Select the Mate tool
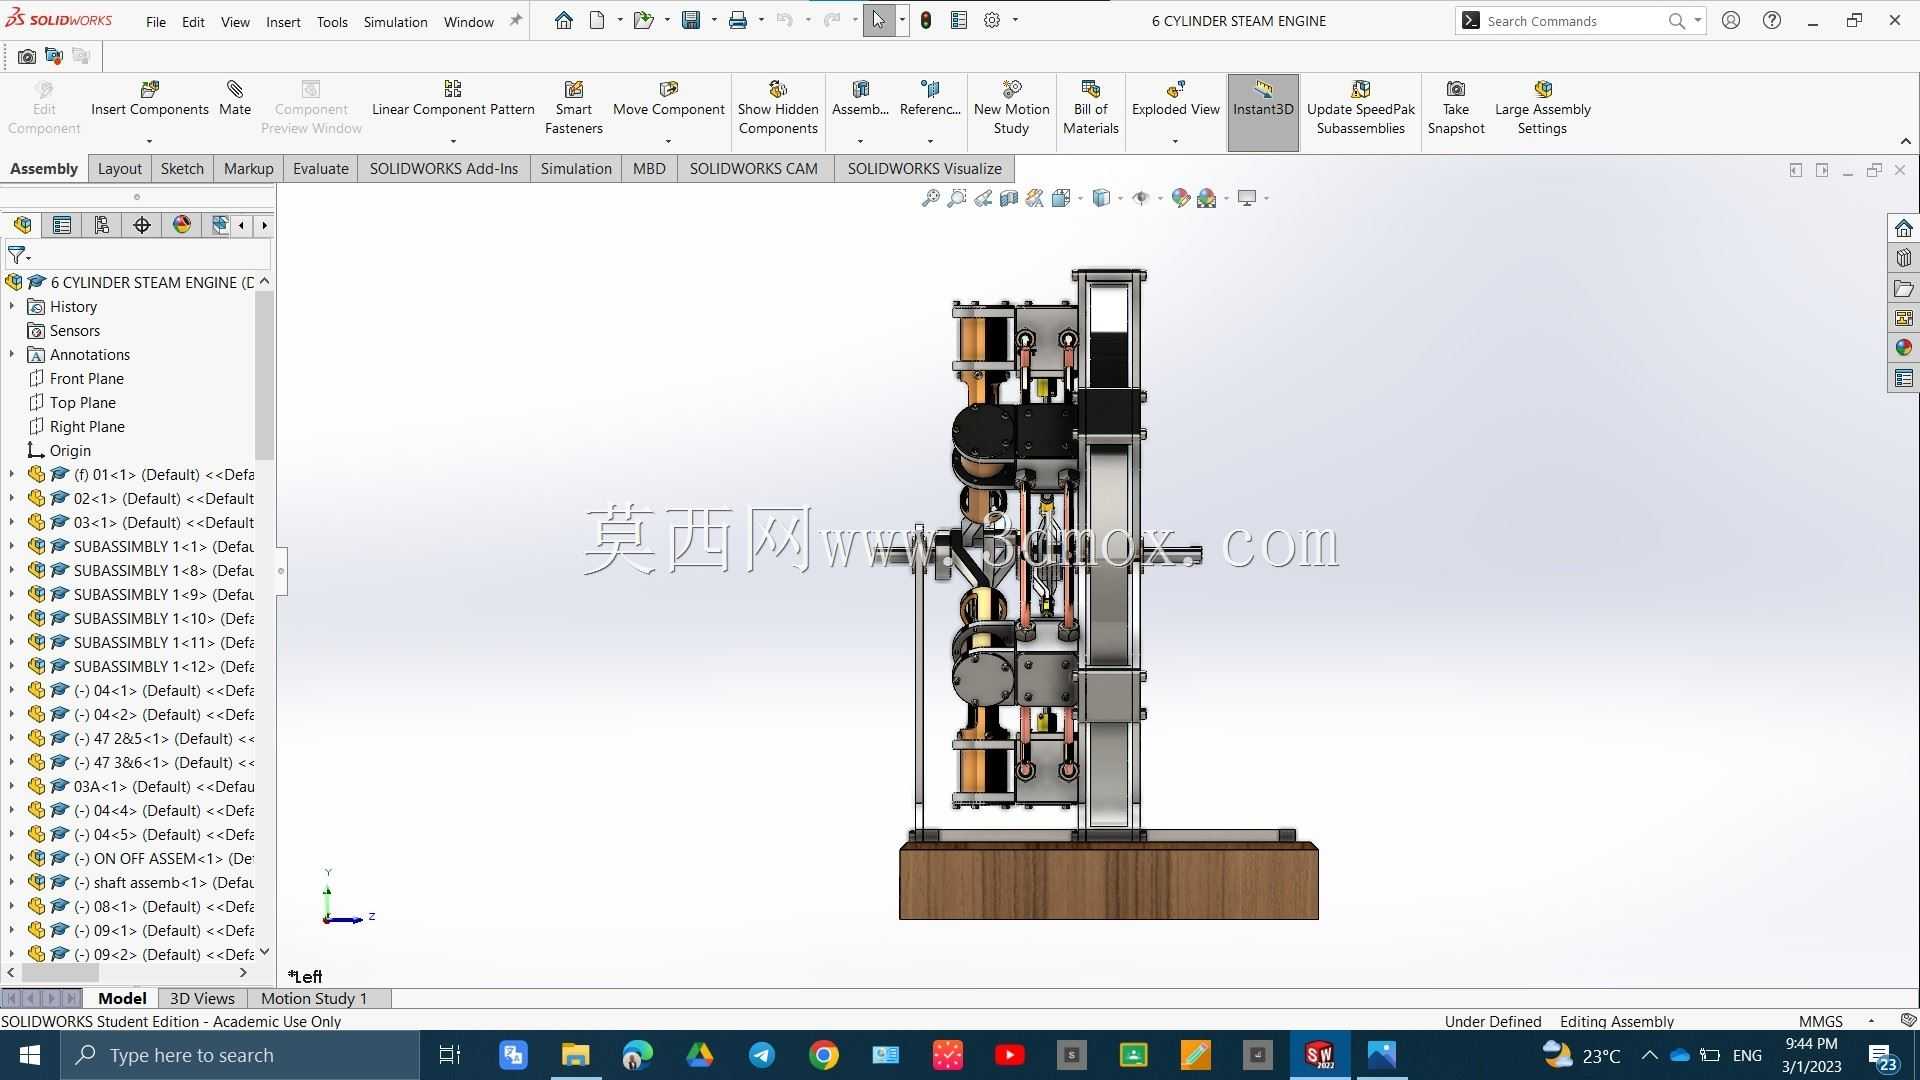 (235, 99)
